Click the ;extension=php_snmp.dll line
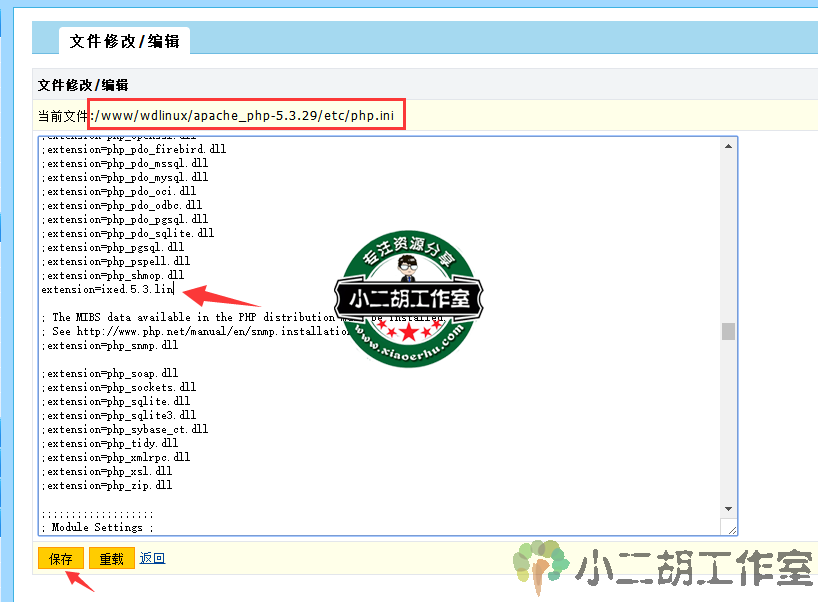Image resolution: width=818 pixels, height=602 pixels. click(x=110, y=345)
